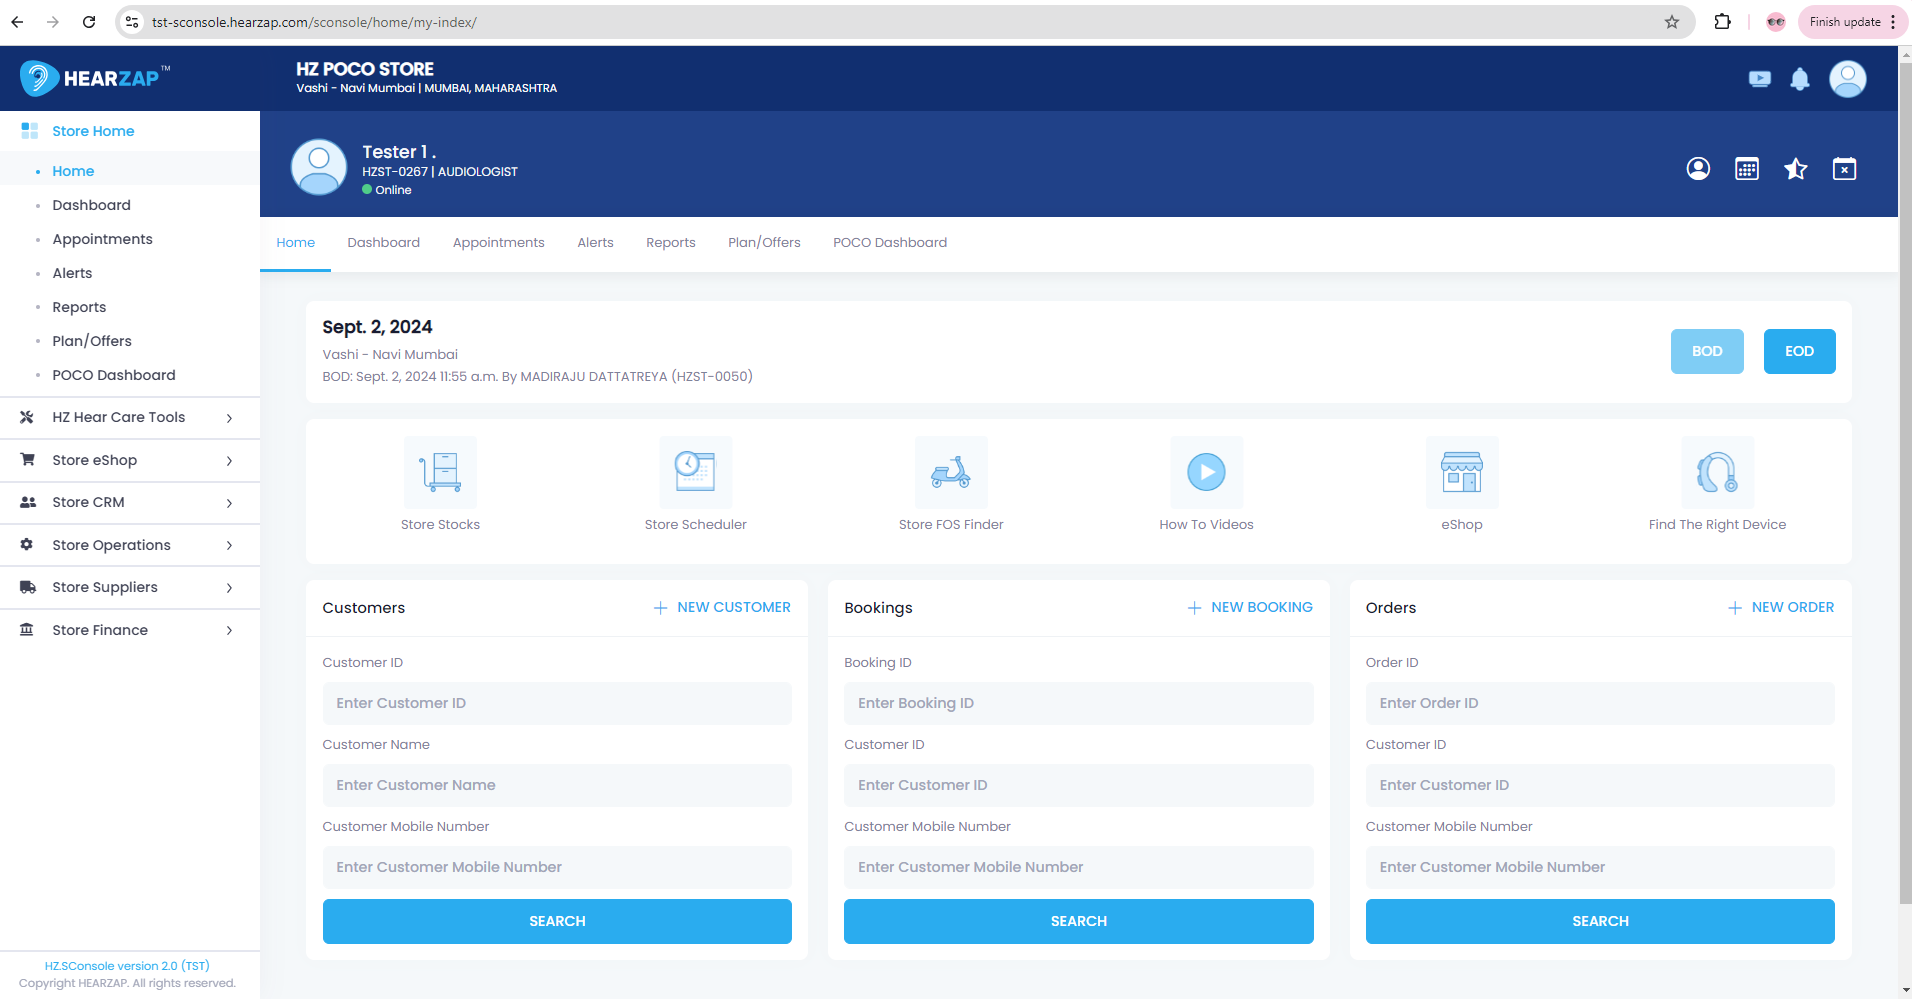Play How To Videos icon

1206,472
